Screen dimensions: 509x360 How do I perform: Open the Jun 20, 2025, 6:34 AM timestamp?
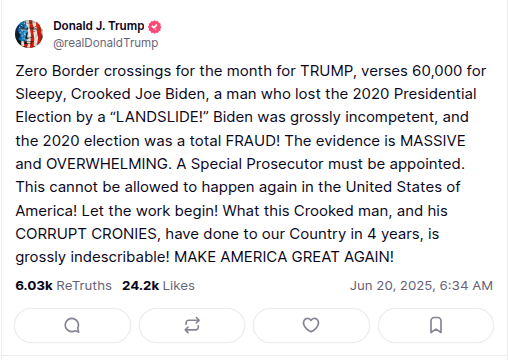pyautogui.click(x=421, y=286)
